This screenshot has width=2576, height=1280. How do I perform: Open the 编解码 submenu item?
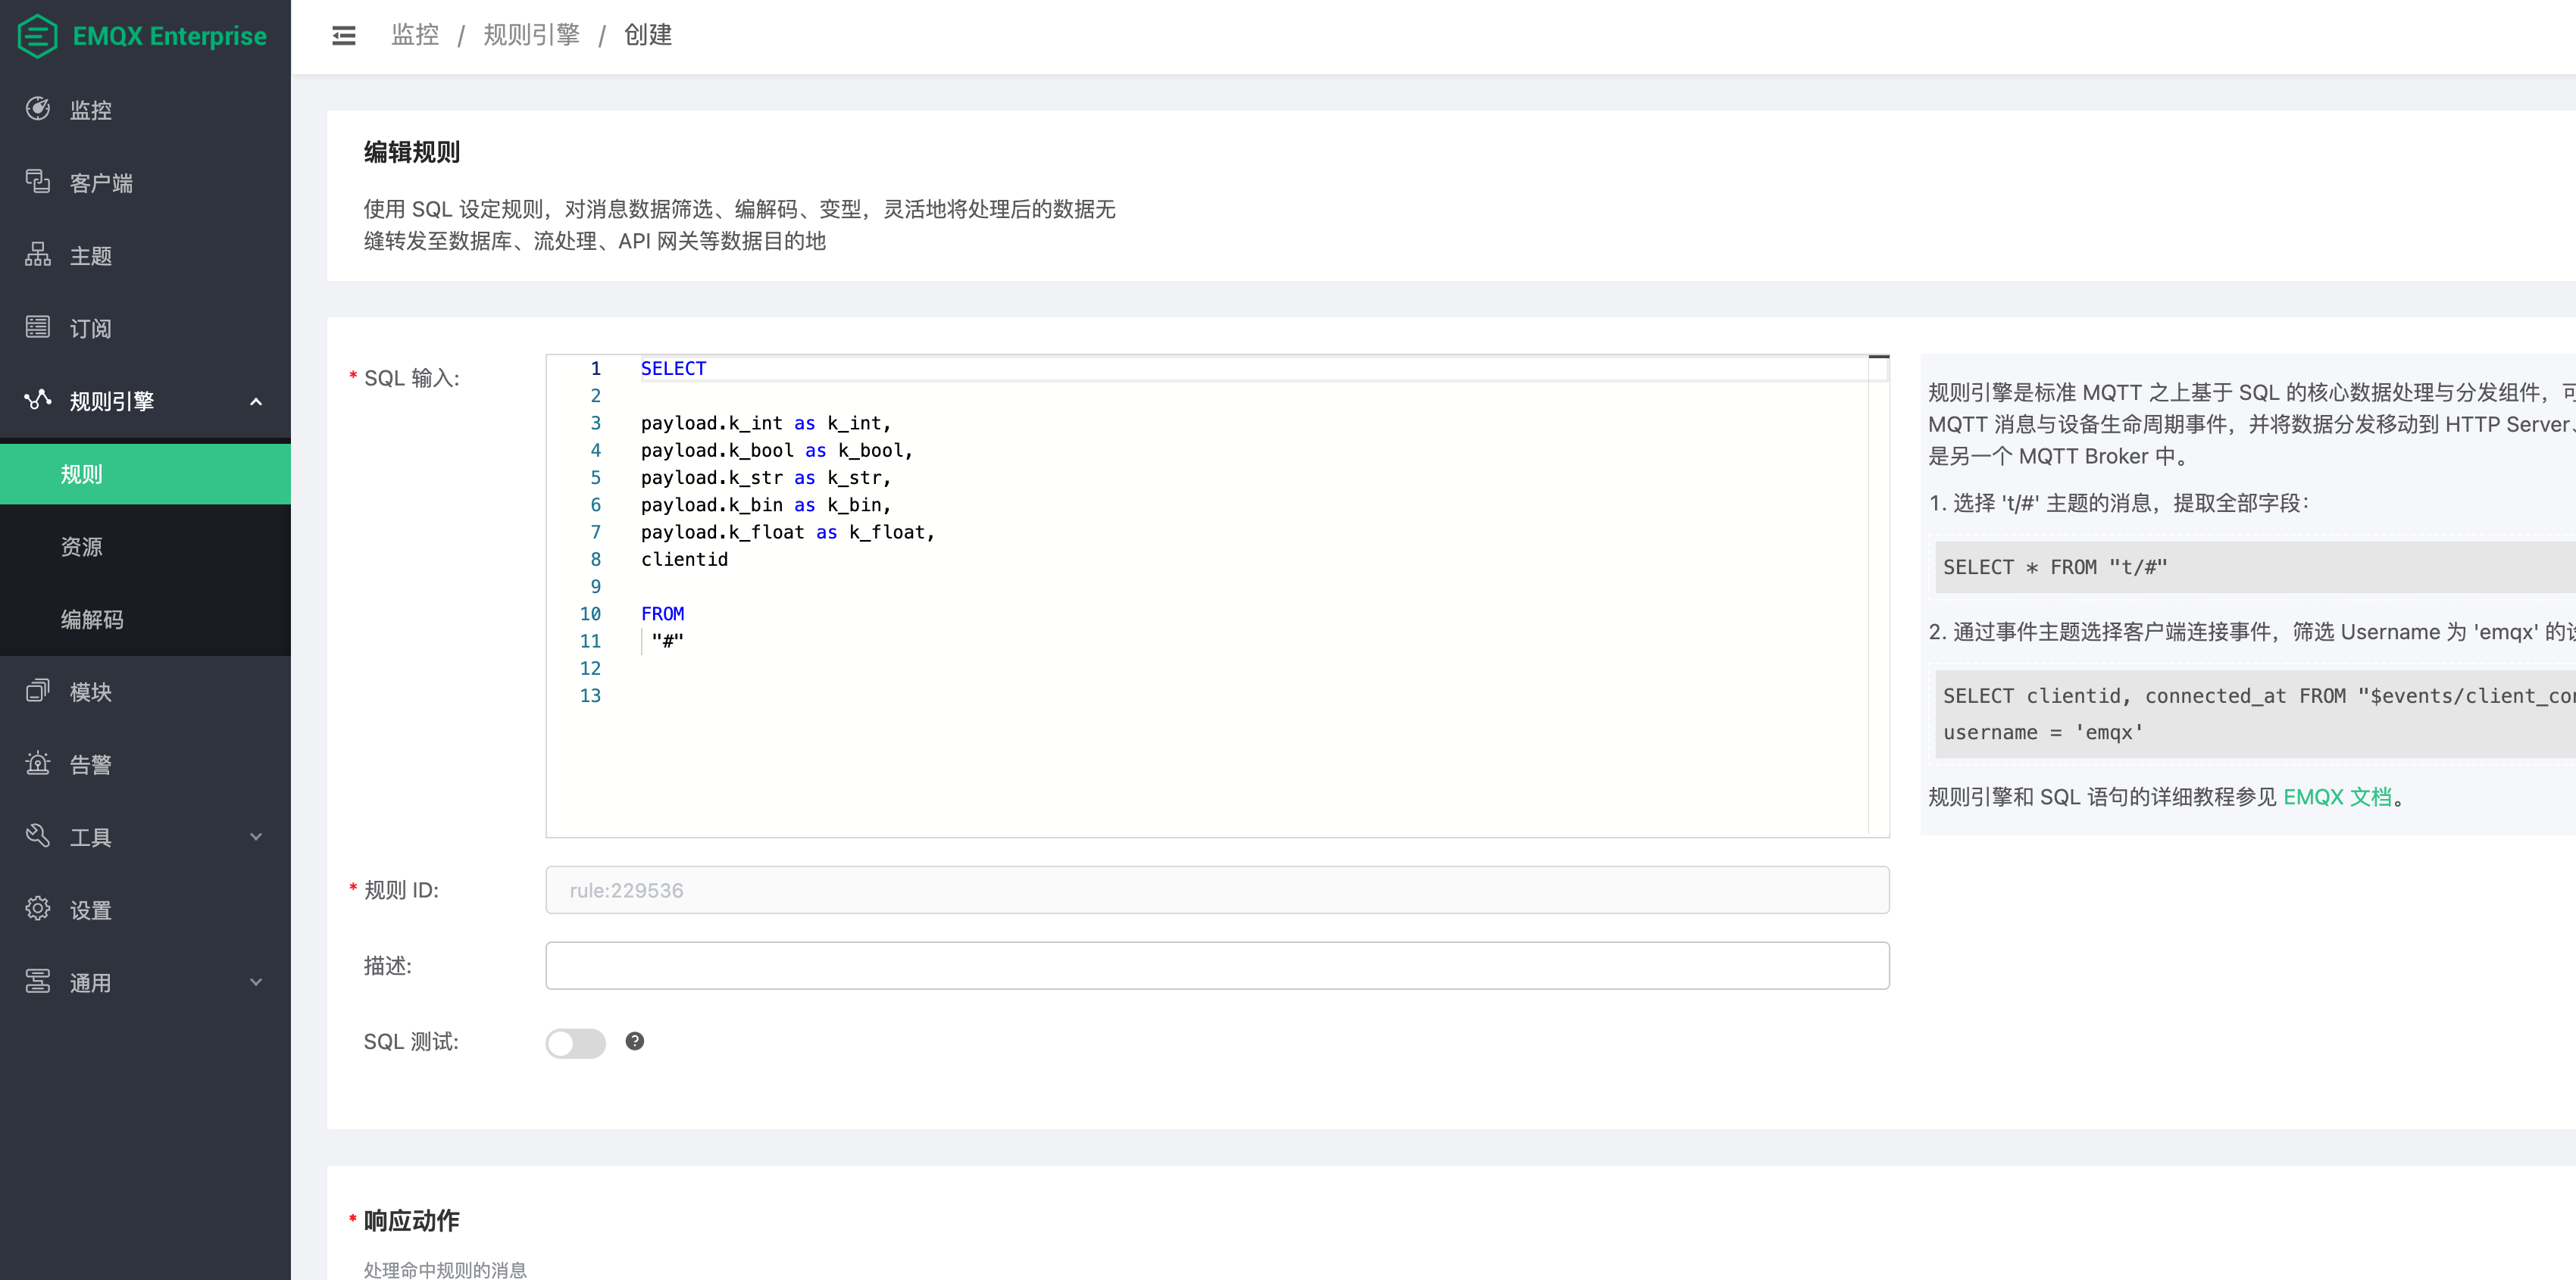pos(92,619)
